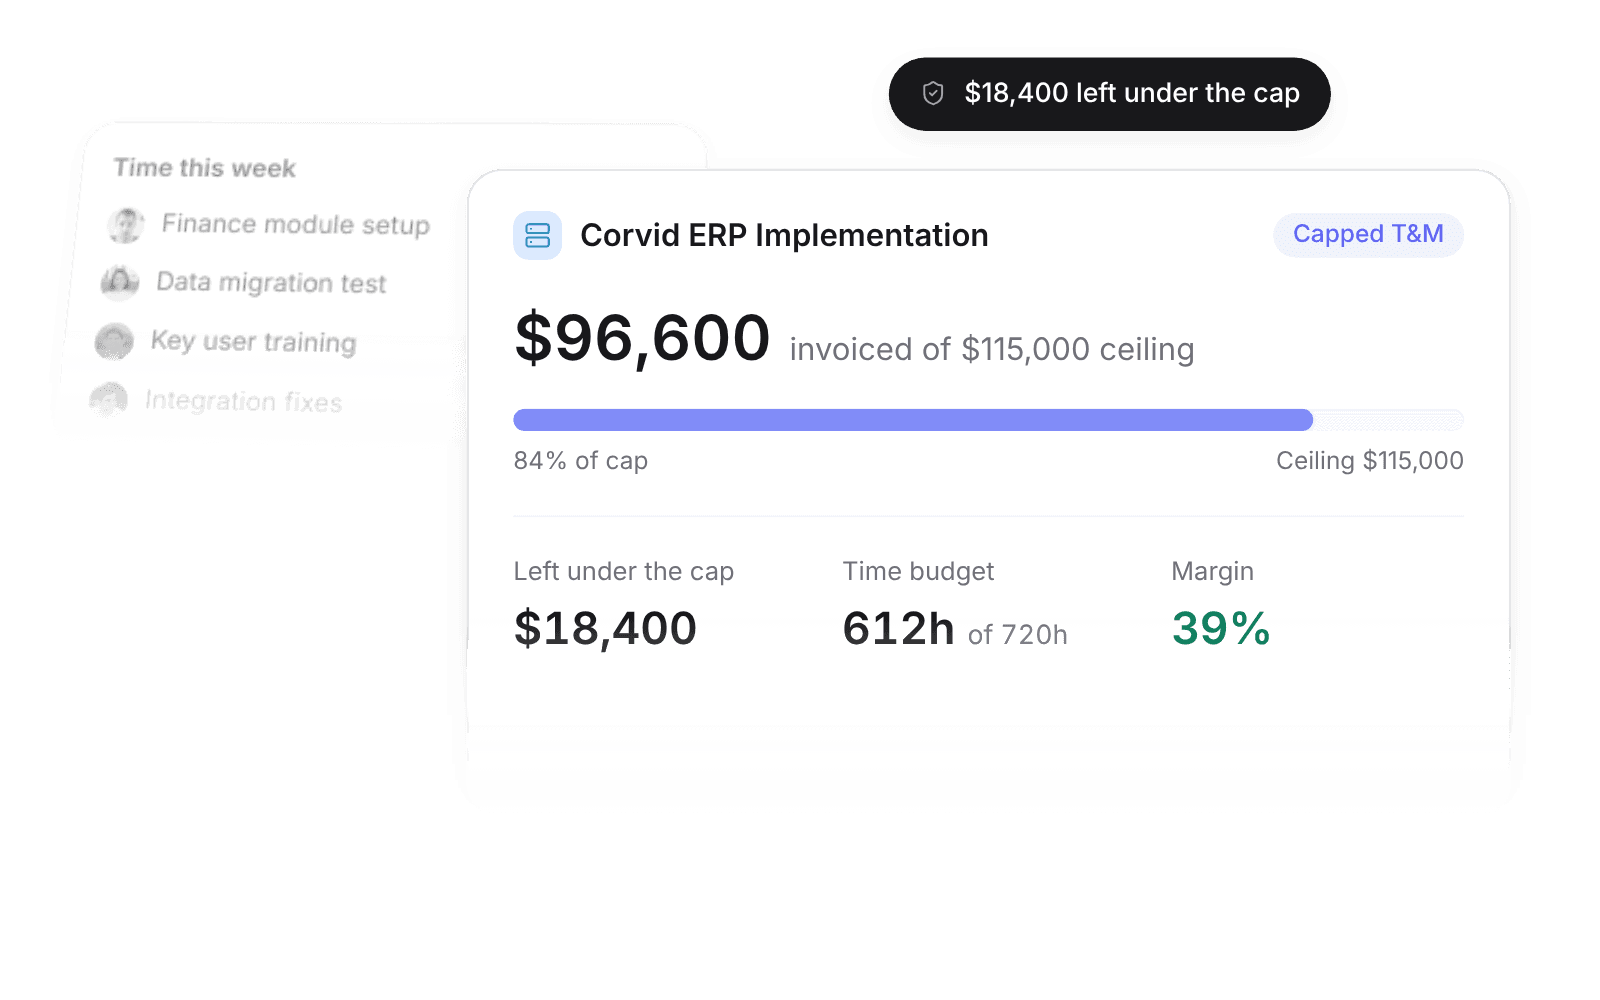This screenshot has height=1000, width=1600.
Task: Click the Left under the cap label
Action: pos(624,572)
